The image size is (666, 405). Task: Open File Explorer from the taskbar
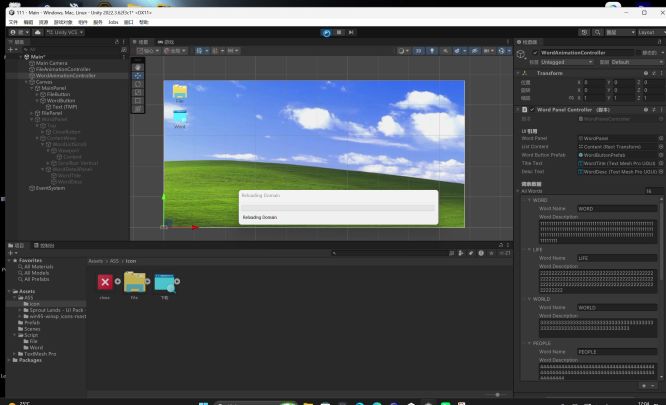click(x=308, y=403)
